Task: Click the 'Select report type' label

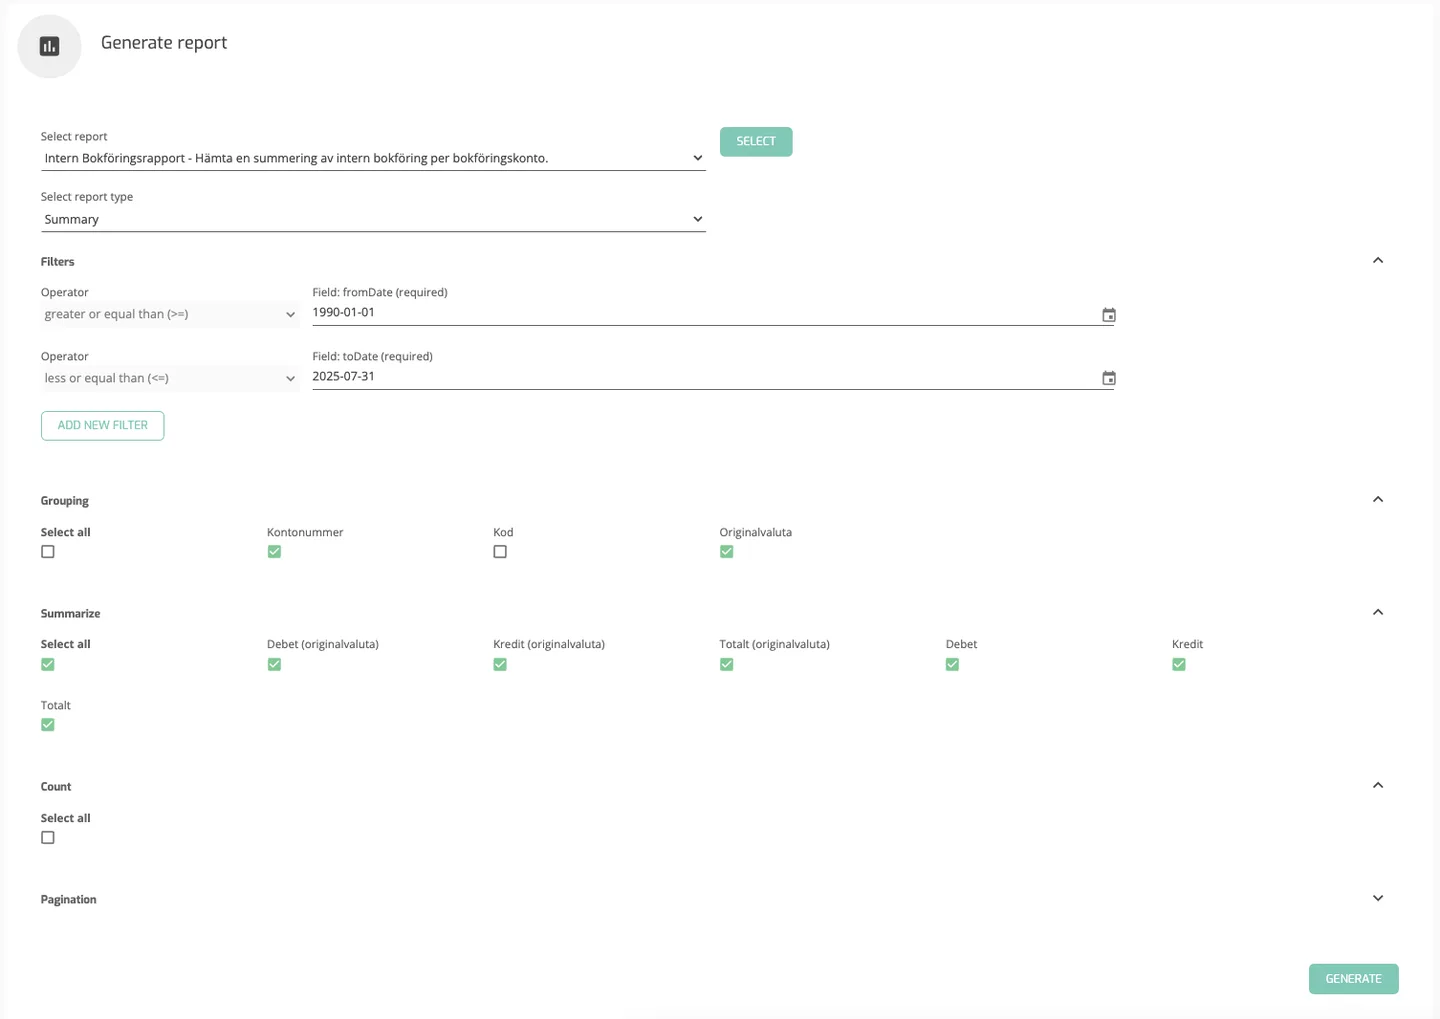Action: point(87,197)
